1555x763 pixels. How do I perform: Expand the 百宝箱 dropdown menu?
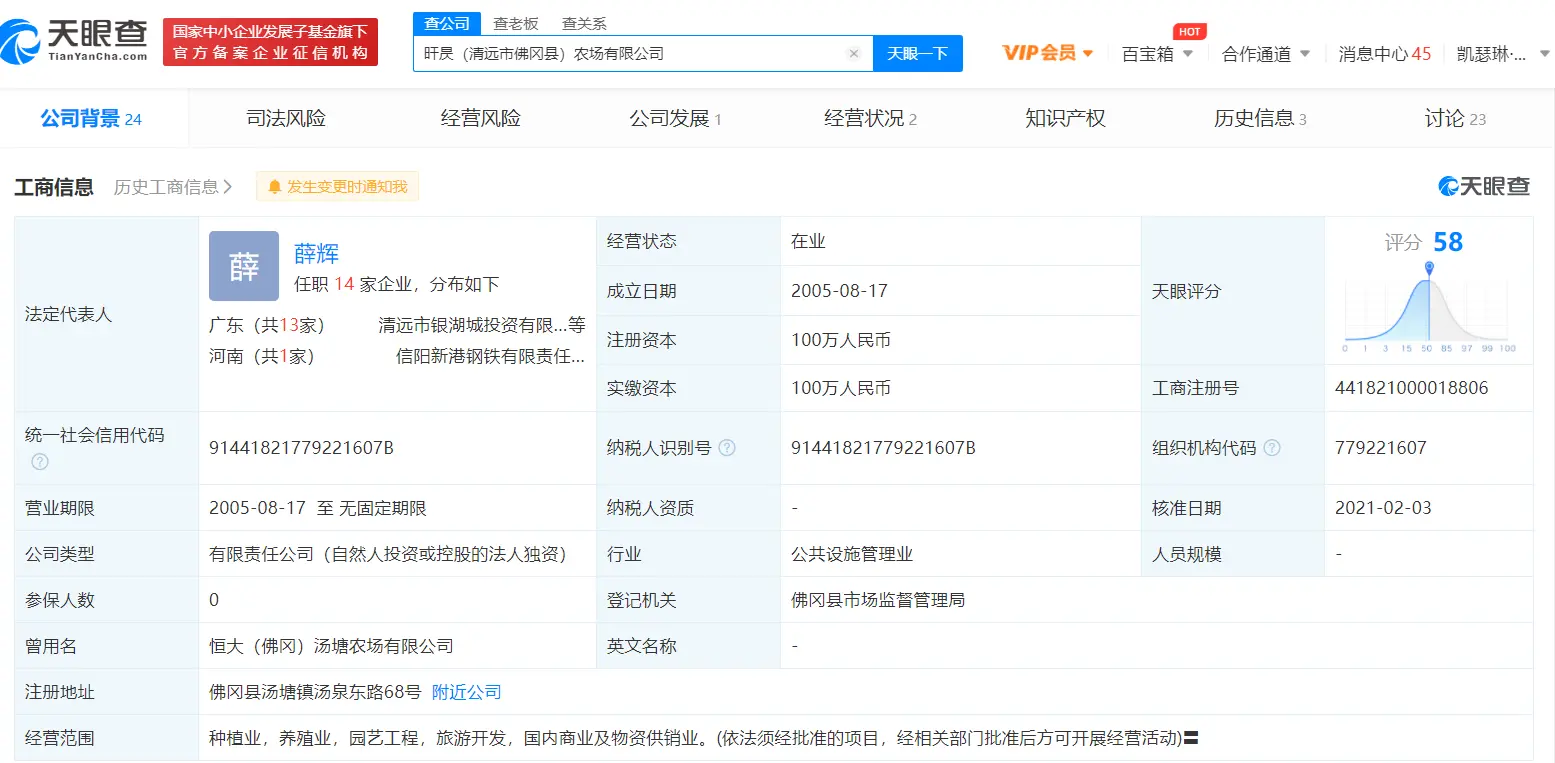click(x=1157, y=54)
